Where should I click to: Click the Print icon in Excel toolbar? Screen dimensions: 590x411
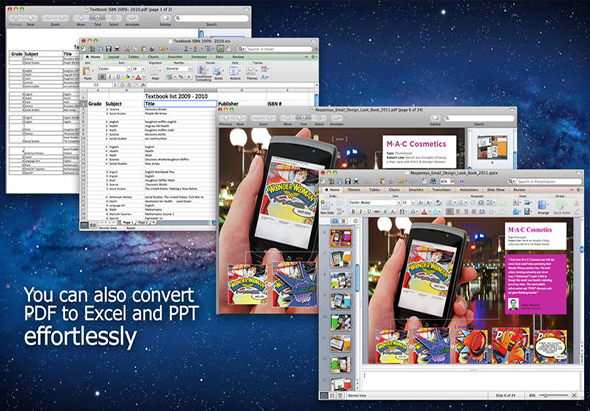pos(117,49)
